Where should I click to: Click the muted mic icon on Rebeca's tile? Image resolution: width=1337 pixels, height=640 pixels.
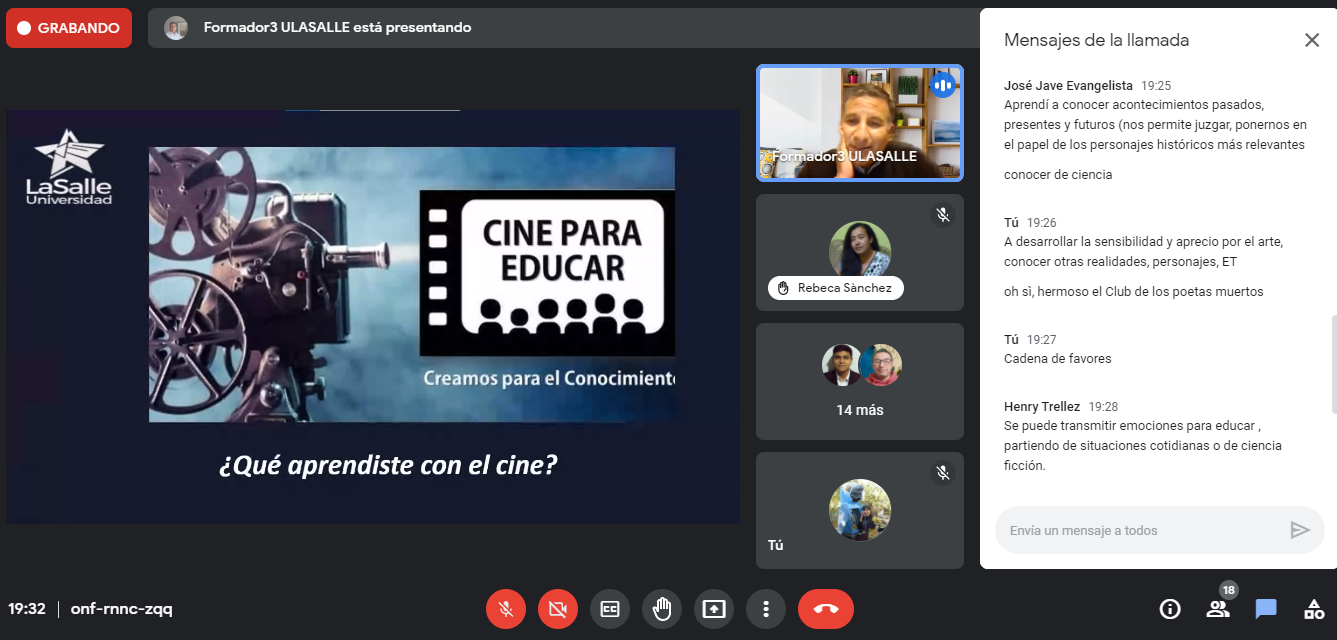pyautogui.click(x=942, y=215)
